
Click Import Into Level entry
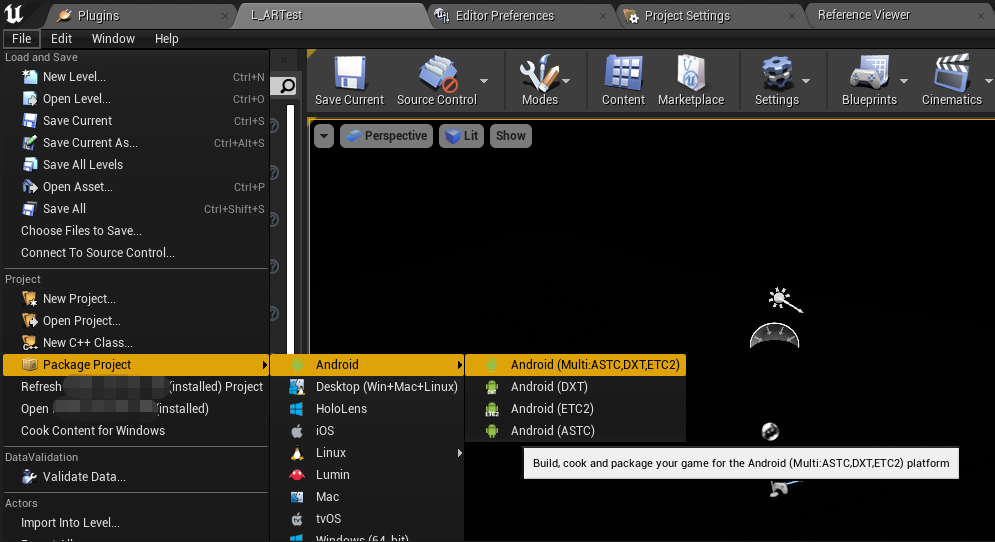click(70, 523)
